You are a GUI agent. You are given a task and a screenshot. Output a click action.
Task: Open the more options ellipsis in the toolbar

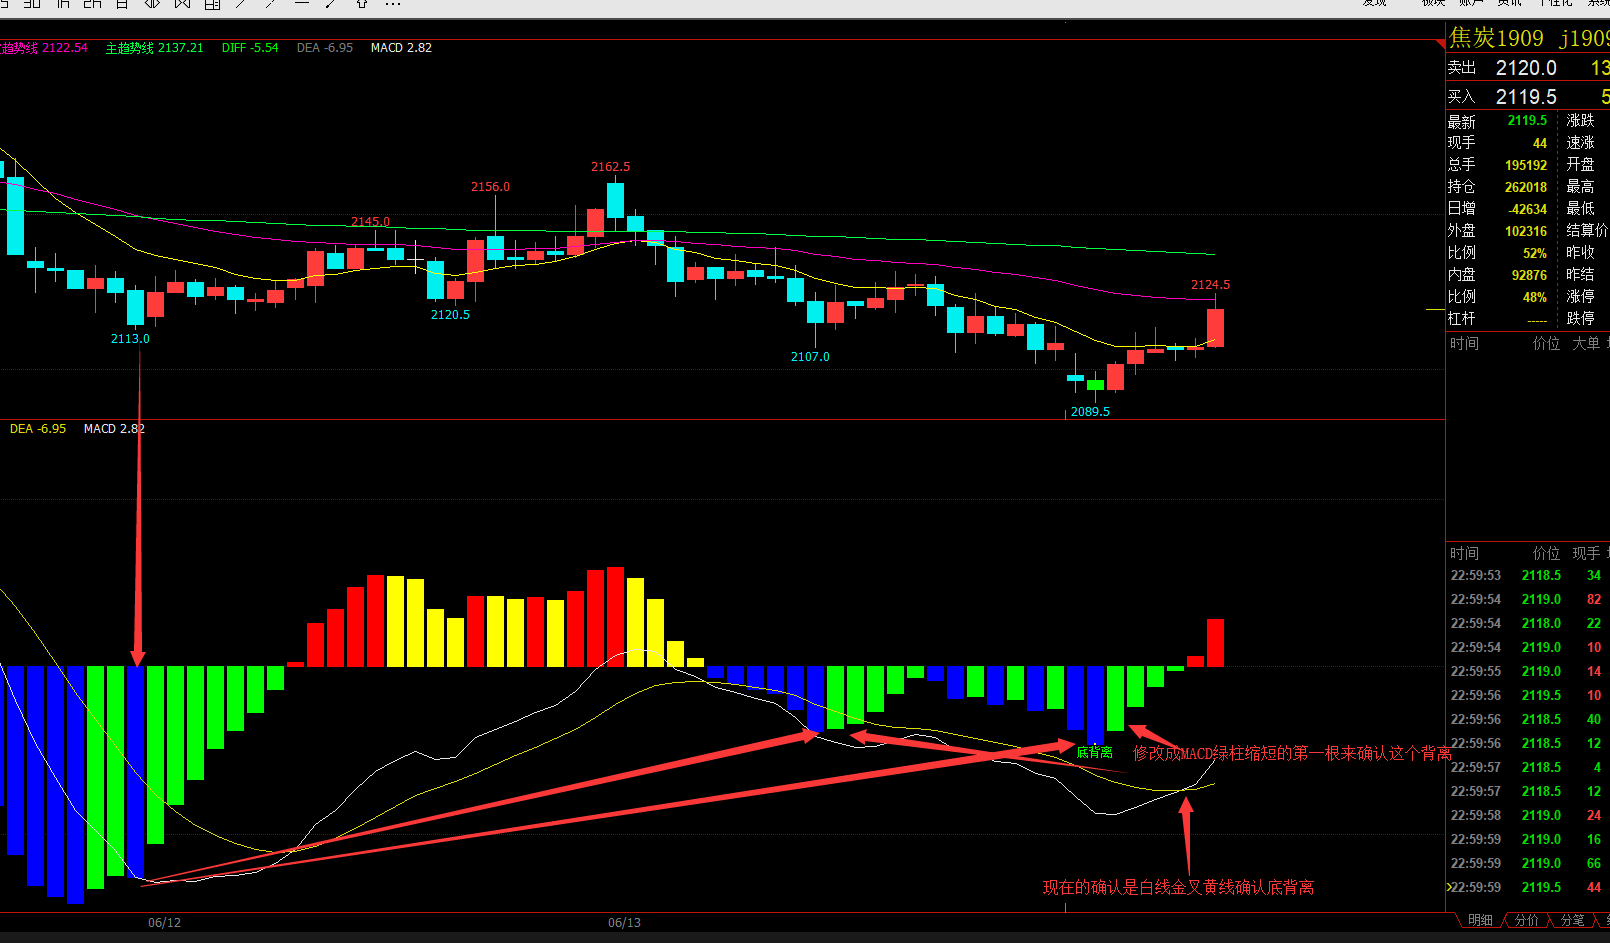pos(393,4)
